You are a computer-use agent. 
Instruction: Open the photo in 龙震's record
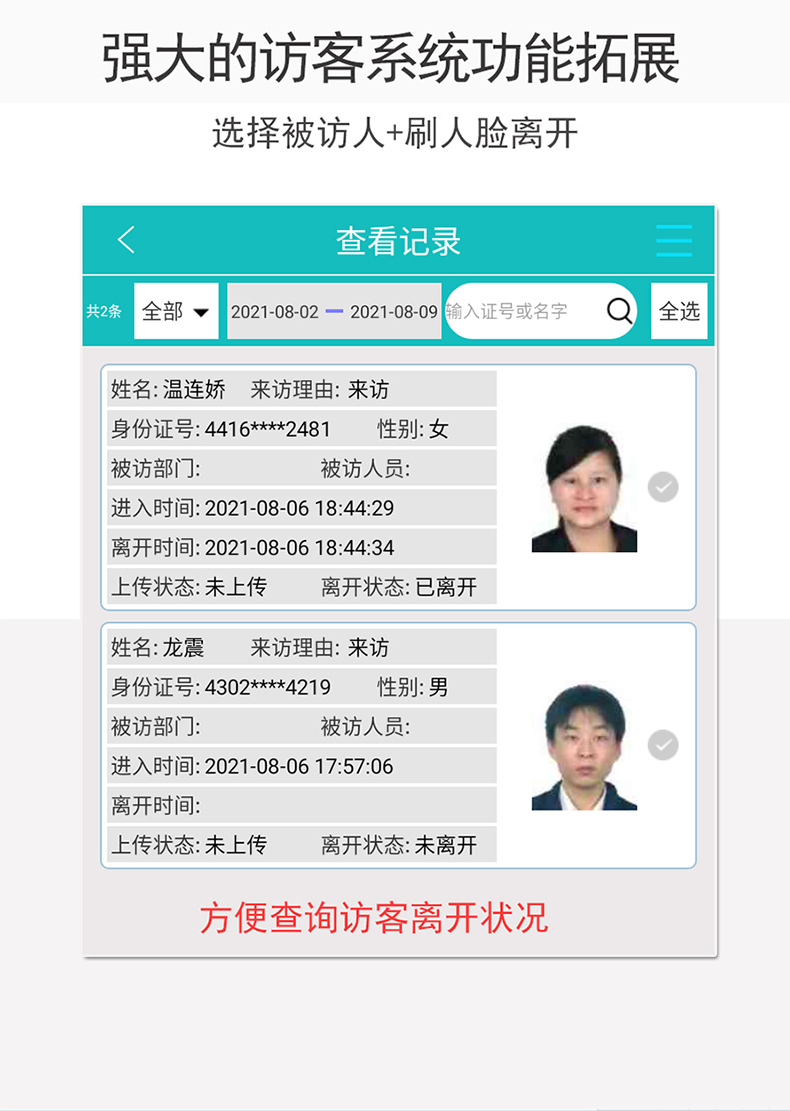[584, 747]
